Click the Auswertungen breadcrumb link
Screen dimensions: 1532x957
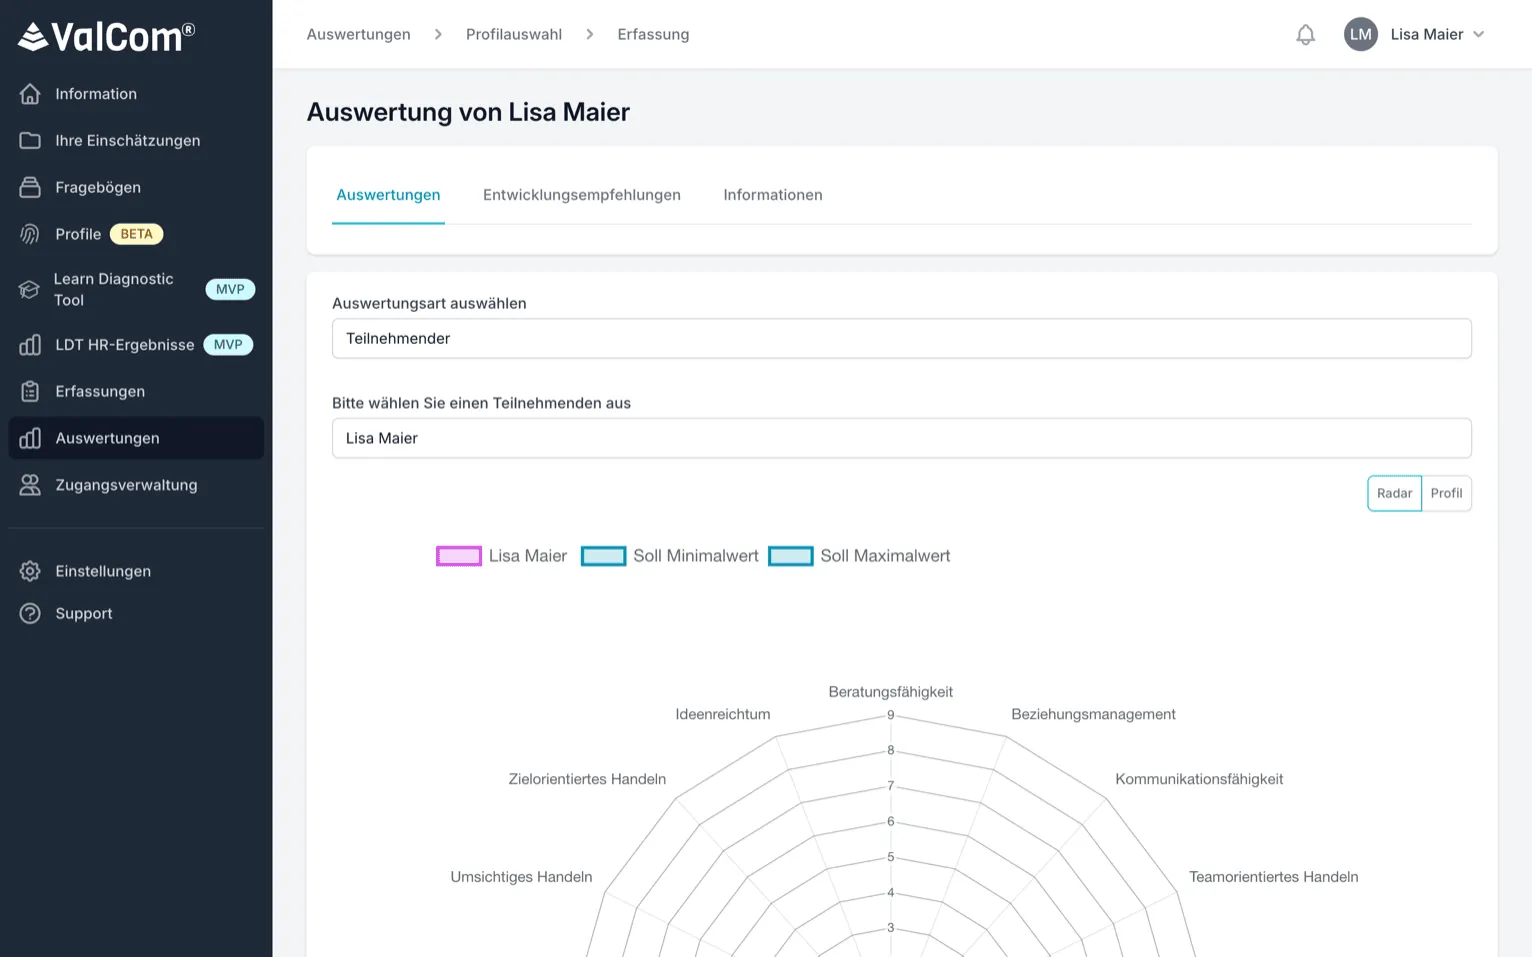(x=358, y=34)
